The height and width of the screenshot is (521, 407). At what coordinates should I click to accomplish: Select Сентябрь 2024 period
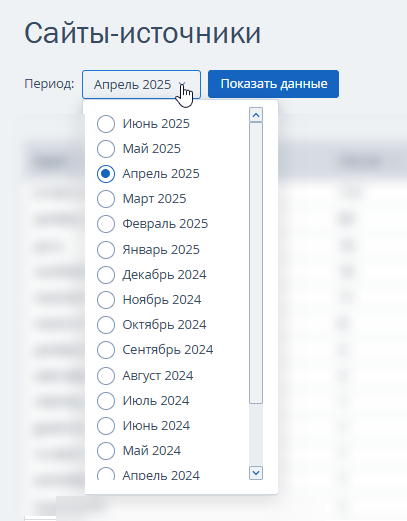(x=106, y=350)
